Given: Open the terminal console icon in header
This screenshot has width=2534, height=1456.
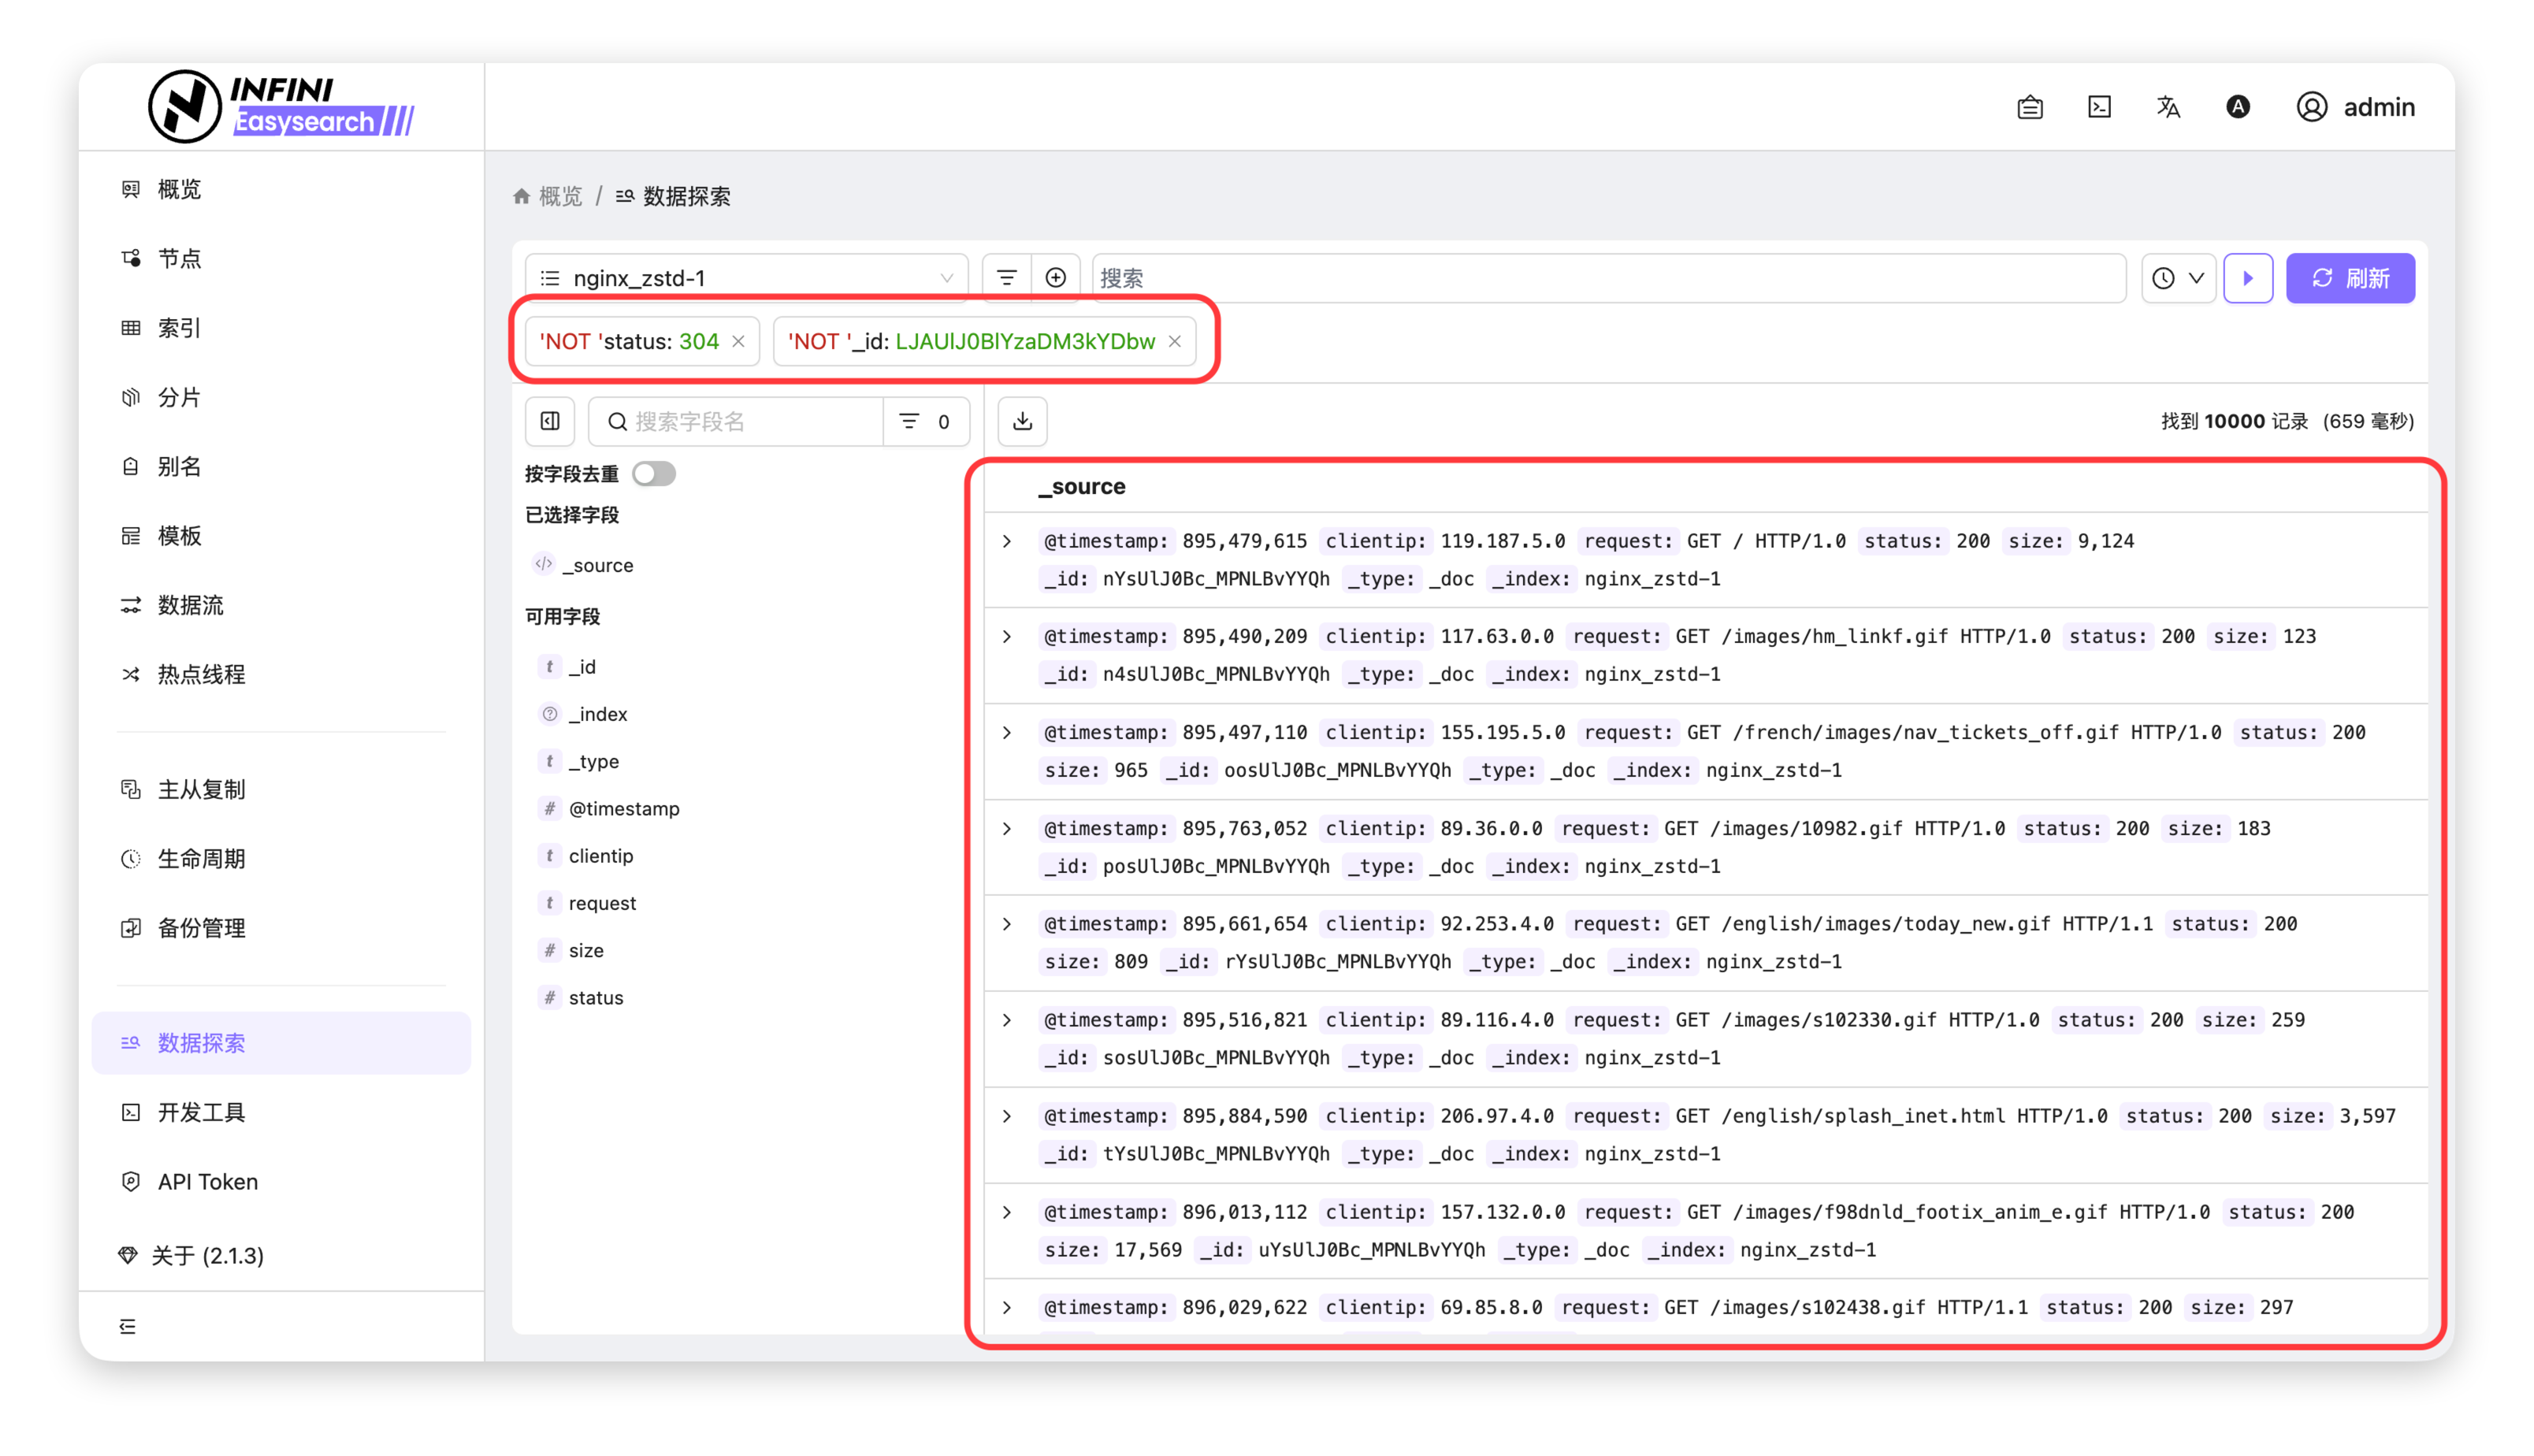Looking at the screenshot, I should [x=2099, y=107].
